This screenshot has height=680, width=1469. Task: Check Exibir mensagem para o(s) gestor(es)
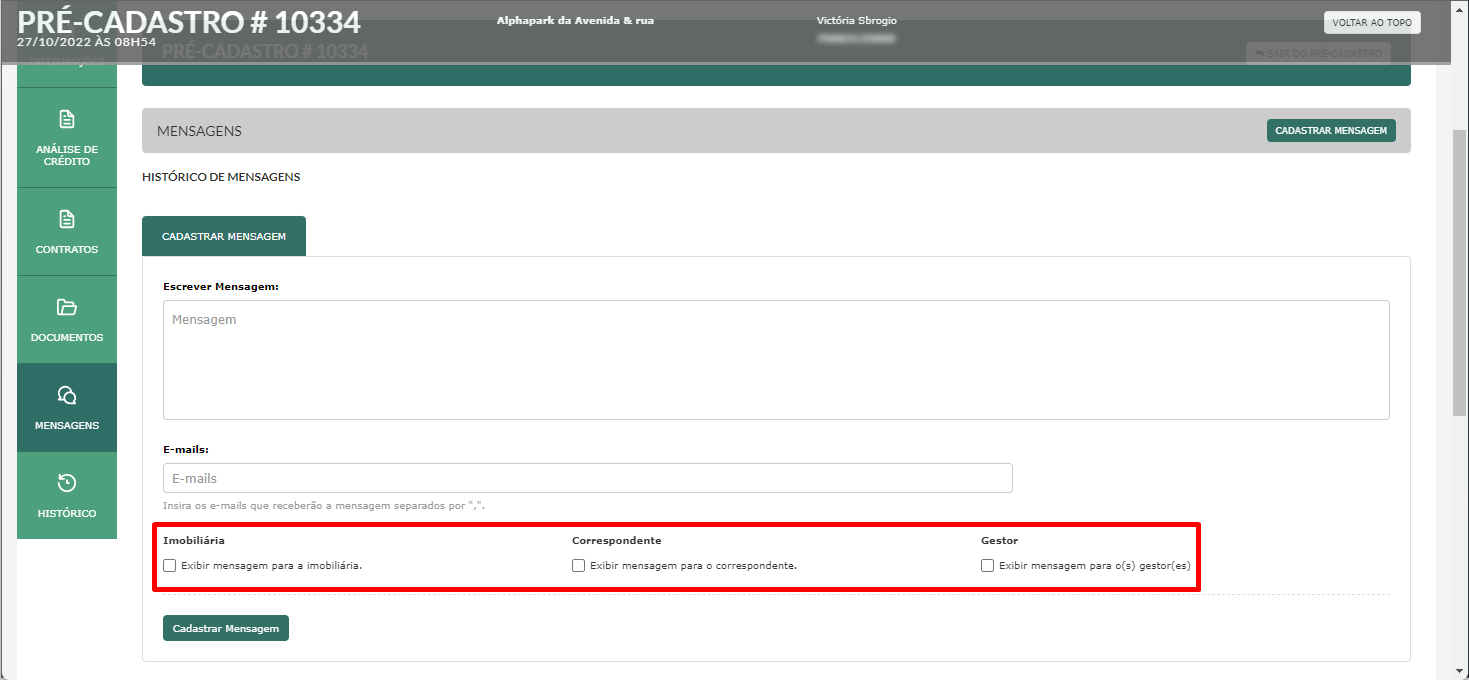pos(988,565)
